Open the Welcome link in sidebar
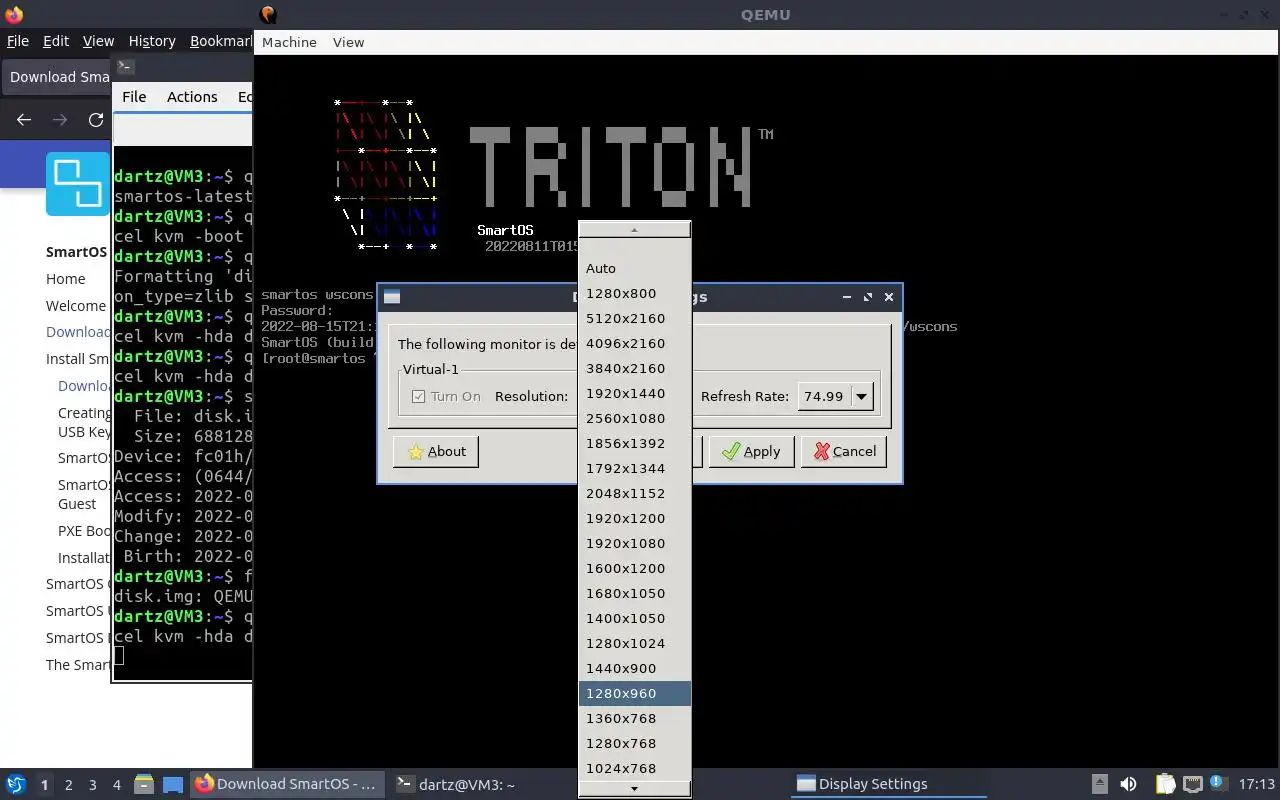Image resolution: width=1280 pixels, height=800 pixels. [x=76, y=306]
